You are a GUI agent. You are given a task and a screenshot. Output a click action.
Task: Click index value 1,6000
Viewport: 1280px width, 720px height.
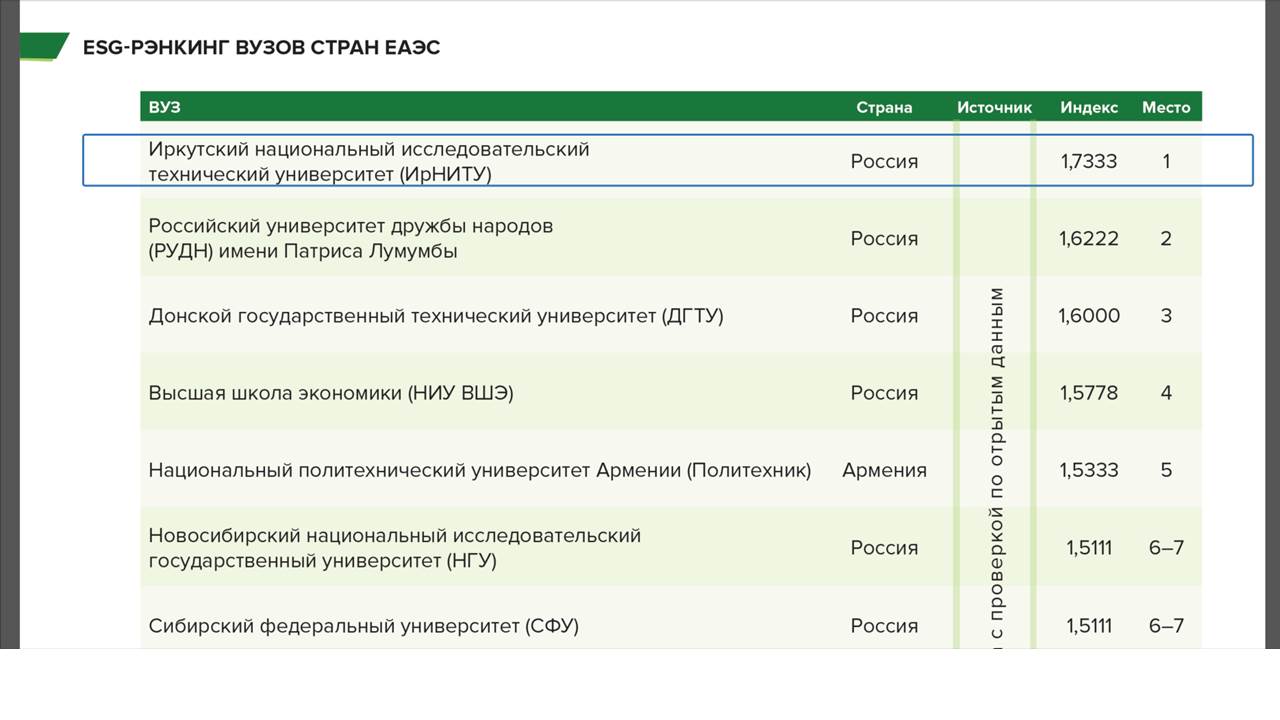click(x=1089, y=316)
